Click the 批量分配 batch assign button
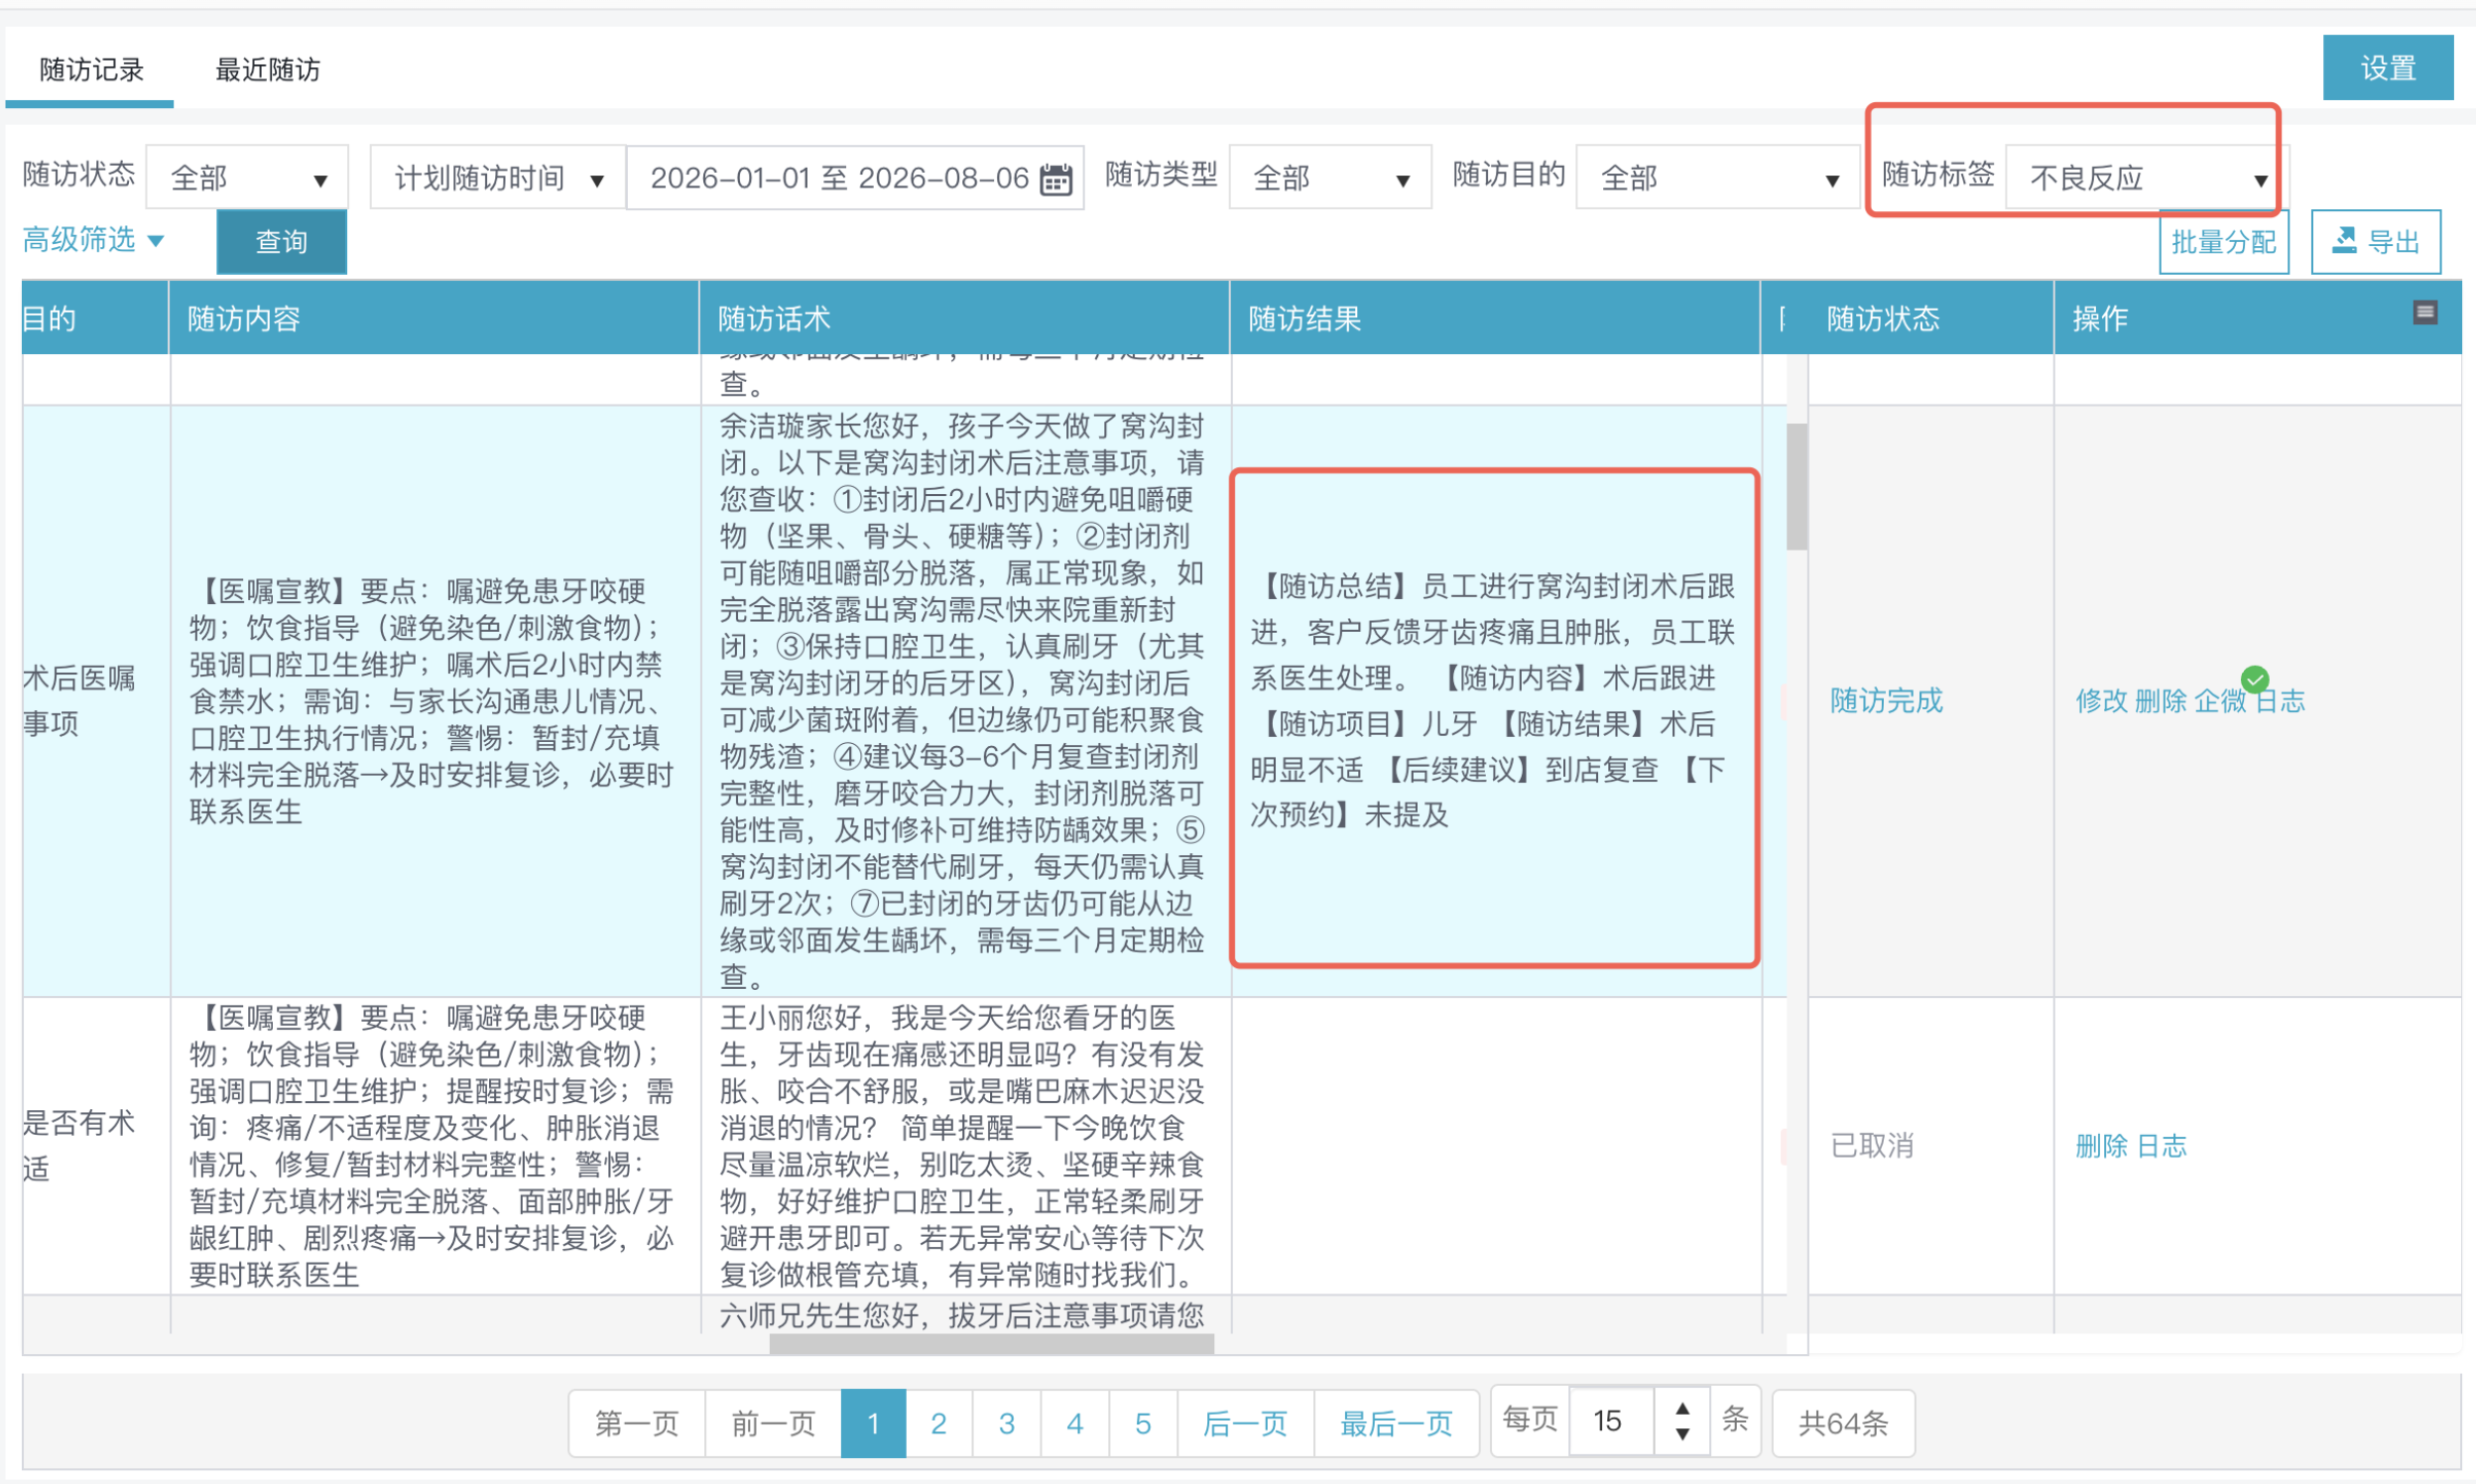The image size is (2476, 1484). (2223, 242)
